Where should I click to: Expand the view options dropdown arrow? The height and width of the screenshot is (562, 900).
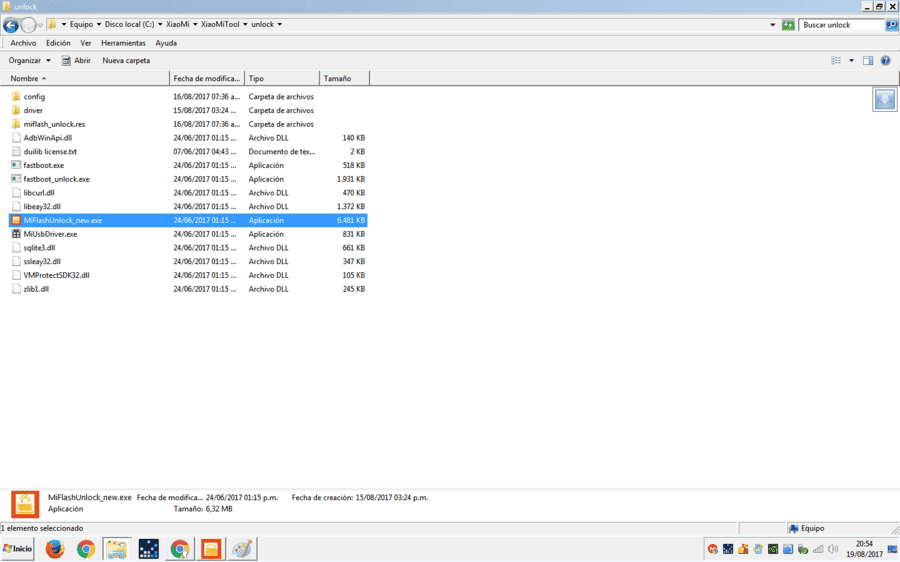[851, 60]
